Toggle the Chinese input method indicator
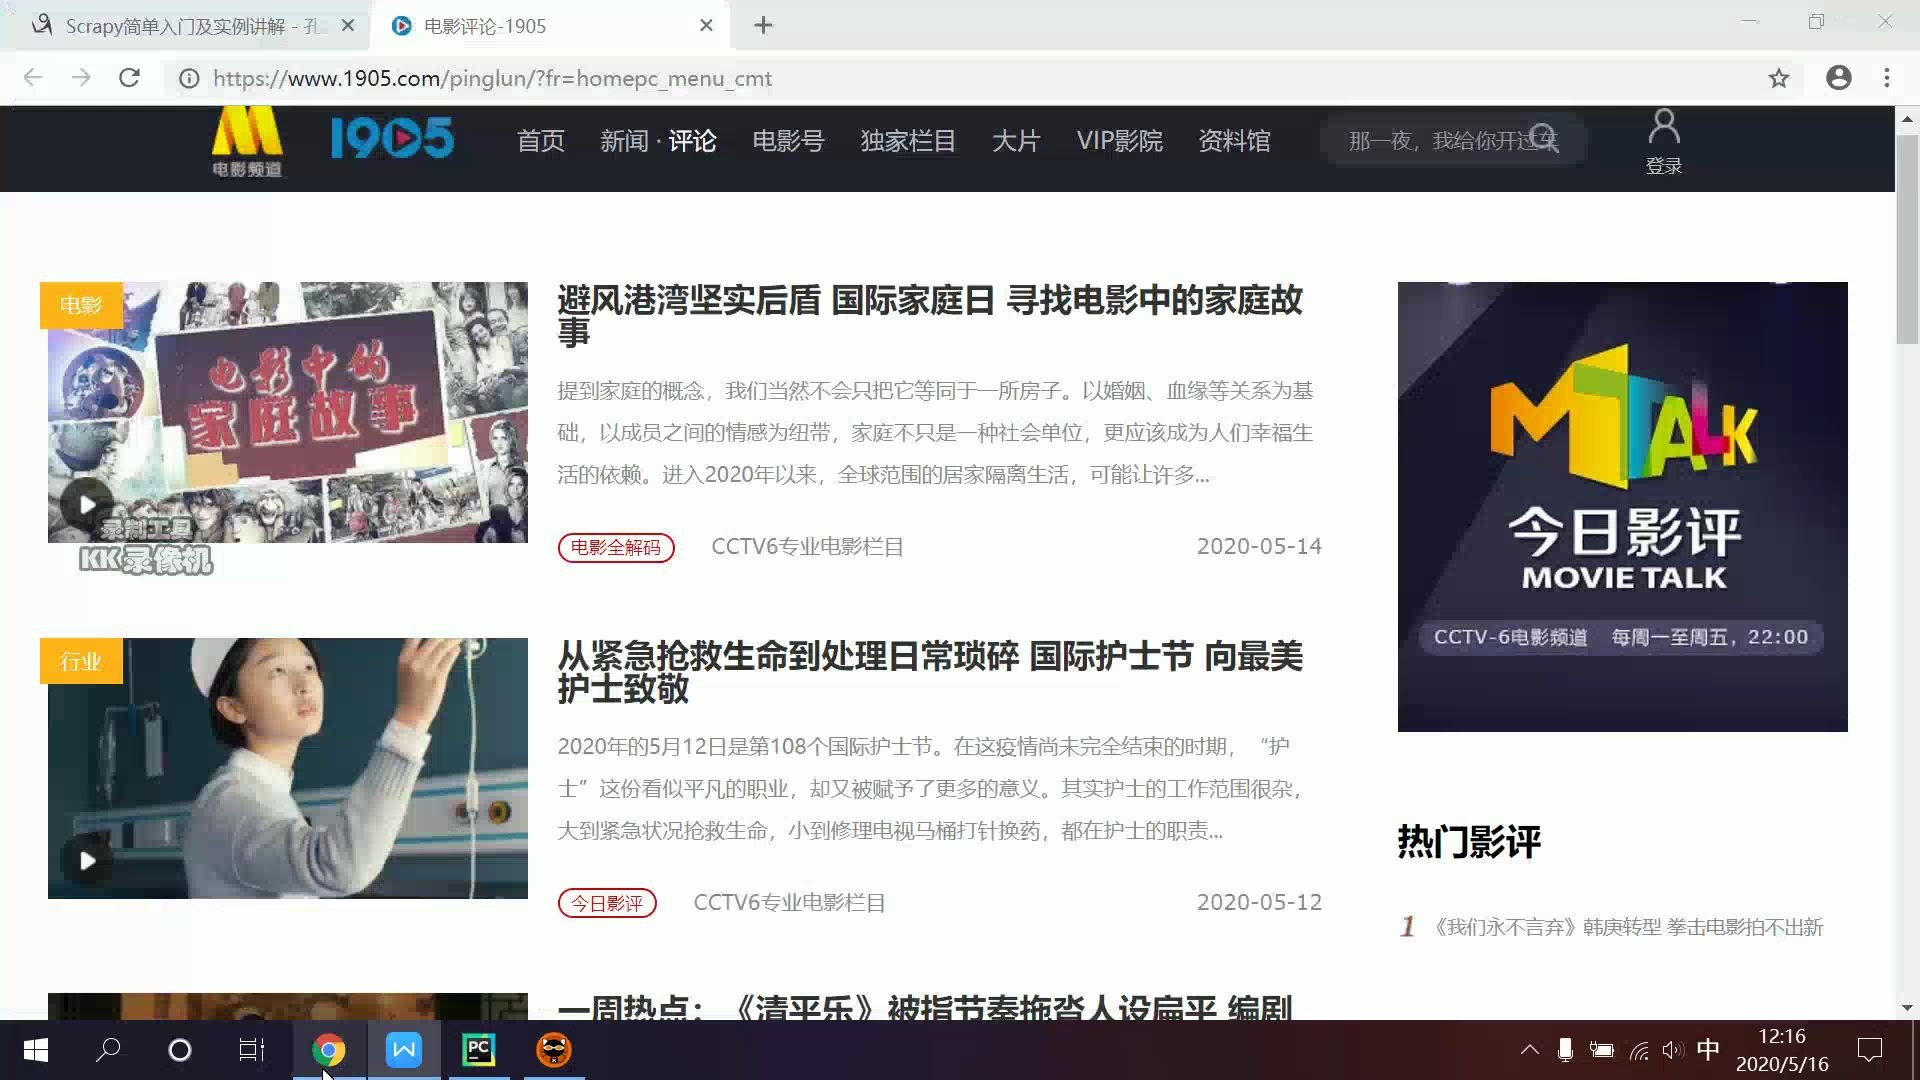Viewport: 1920px width, 1080px height. [1708, 1049]
